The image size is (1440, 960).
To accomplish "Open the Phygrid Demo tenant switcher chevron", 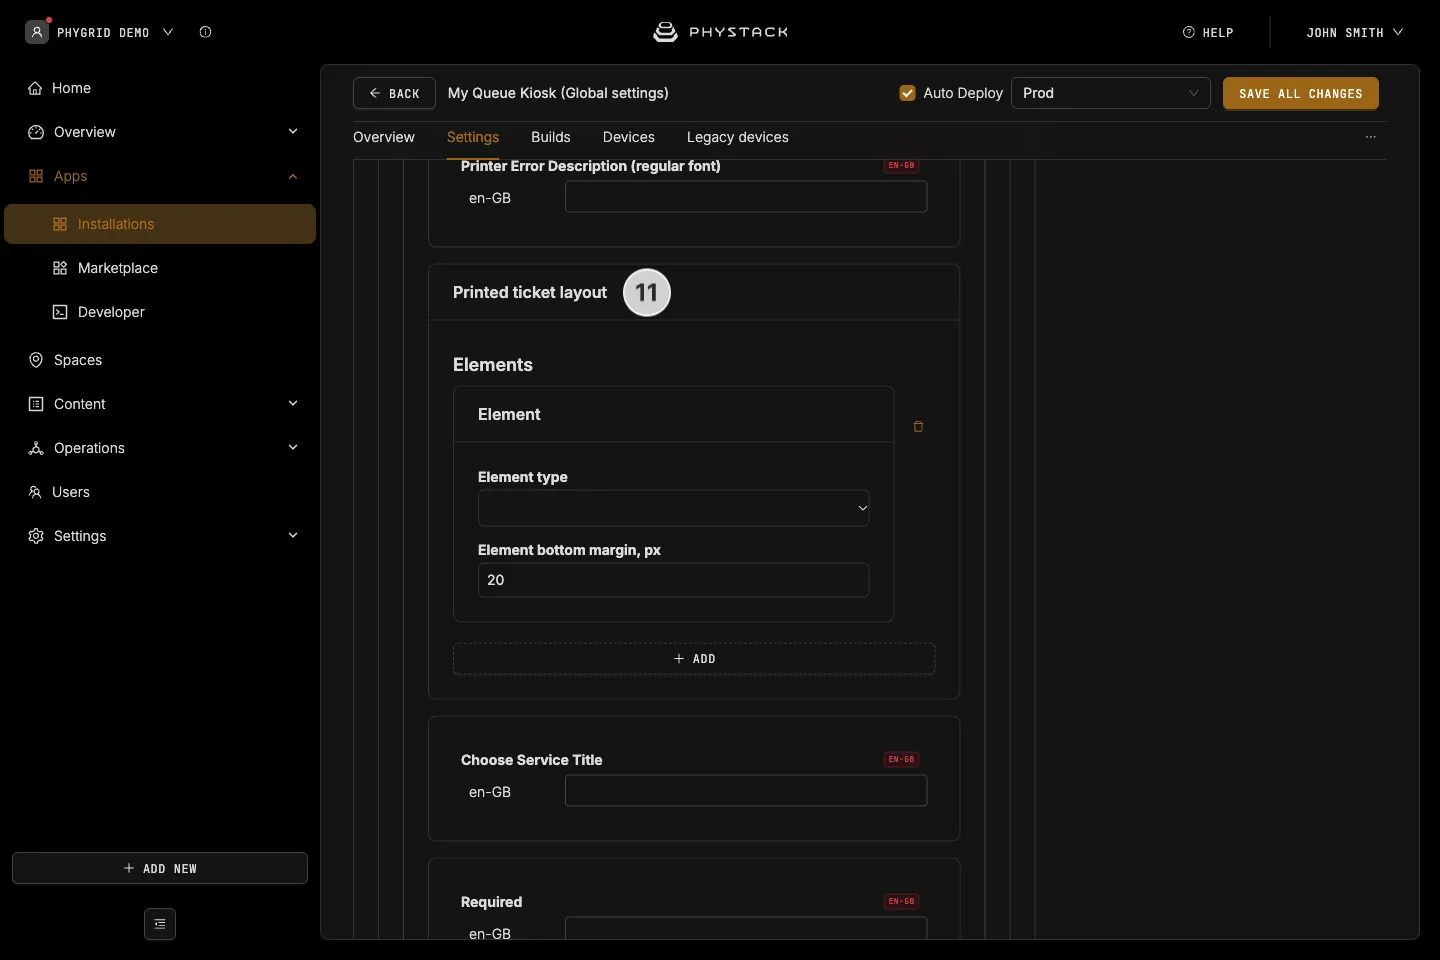I will point(168,32).
